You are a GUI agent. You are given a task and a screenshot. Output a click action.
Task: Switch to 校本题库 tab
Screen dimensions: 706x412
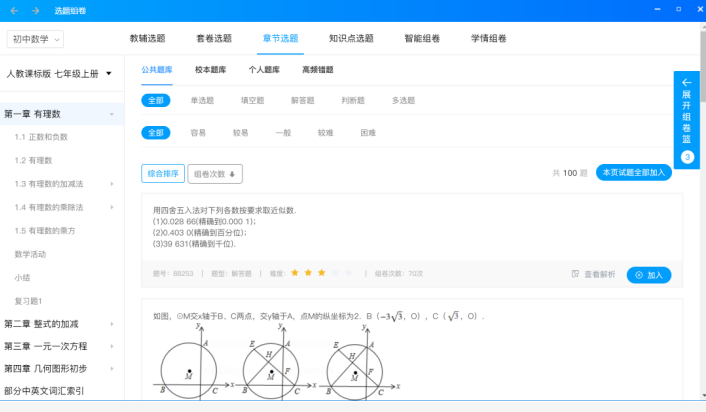pyautogui.click(x=210, y=70)
